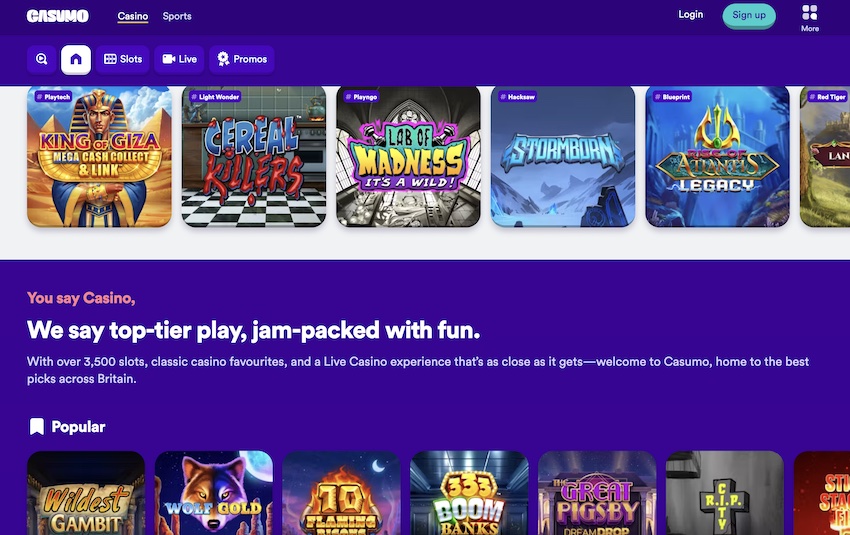Open the 333 Boom Banks game
Screen dimensions: 850x535
pyautogui.click(x=469, y=493)
